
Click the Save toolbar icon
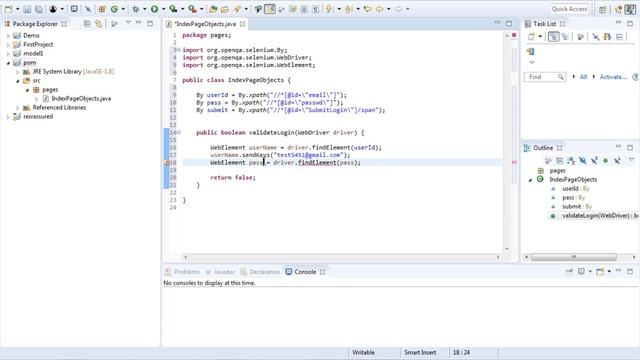(x=27, y=9)
